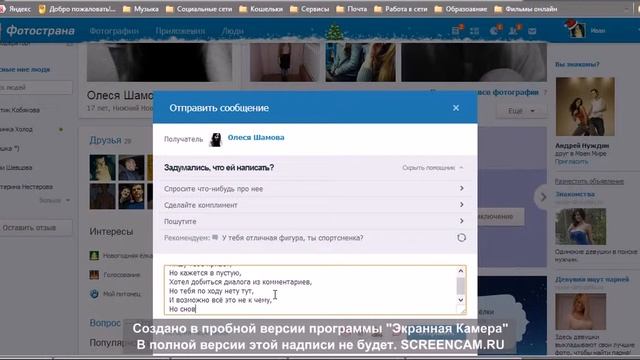Open Холод friend in left sidebar
This screenshot has width=640, height=360.
click(x=16, y=129)
